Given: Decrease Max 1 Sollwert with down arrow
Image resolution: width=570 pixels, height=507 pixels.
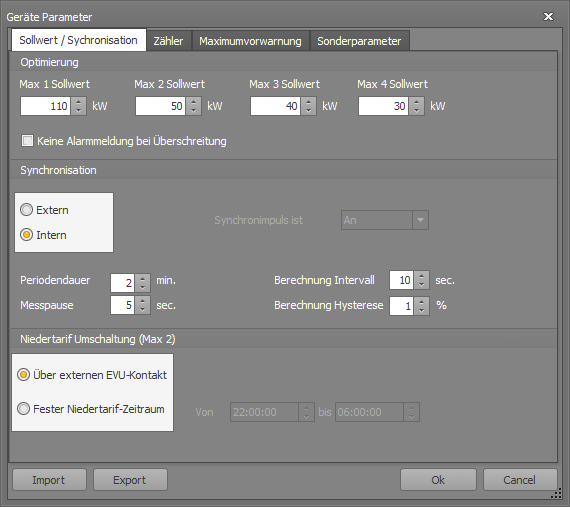Looking at the screenshot, I should point(79,111).
